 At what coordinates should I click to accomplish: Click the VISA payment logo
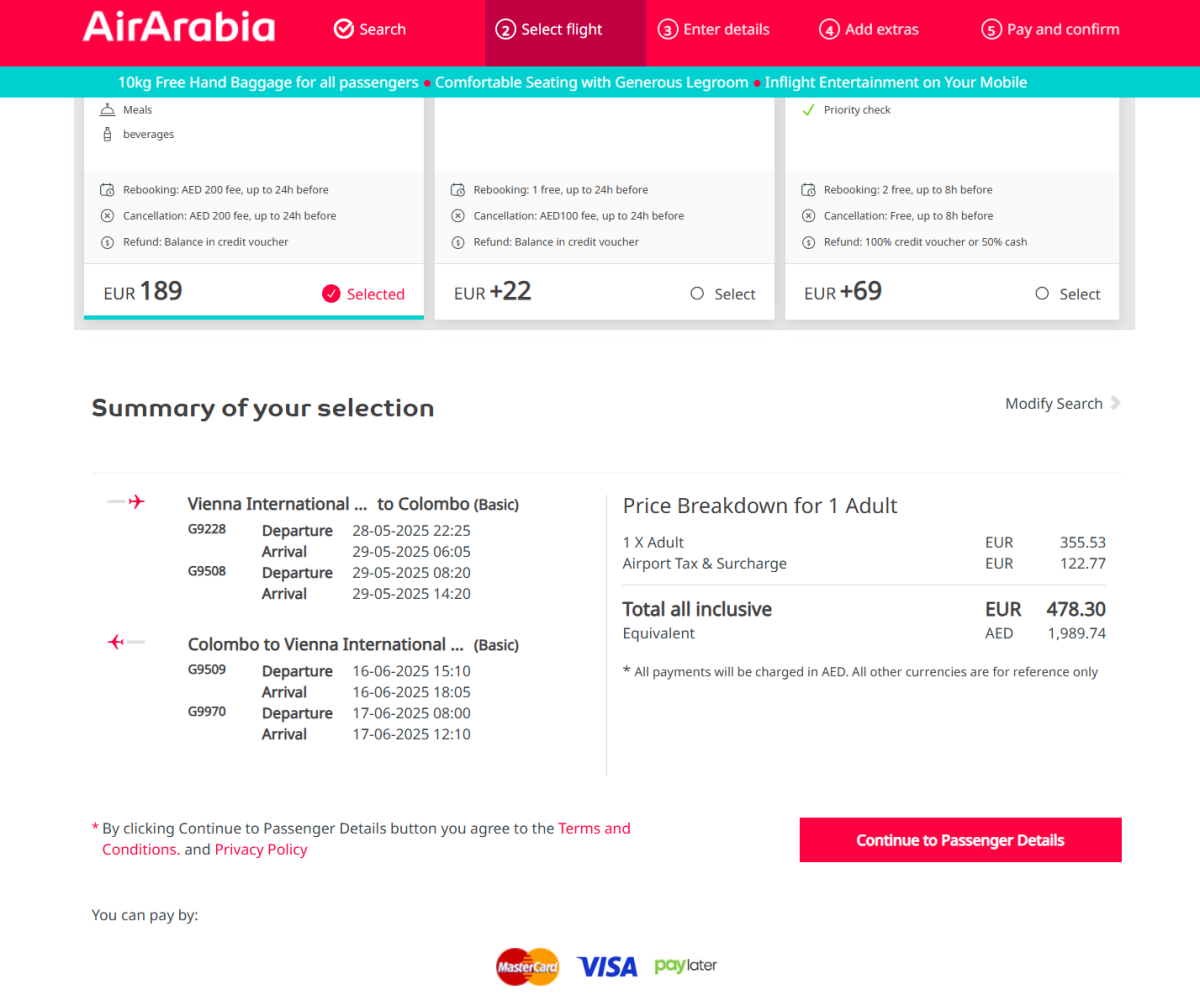click(607, 966)
